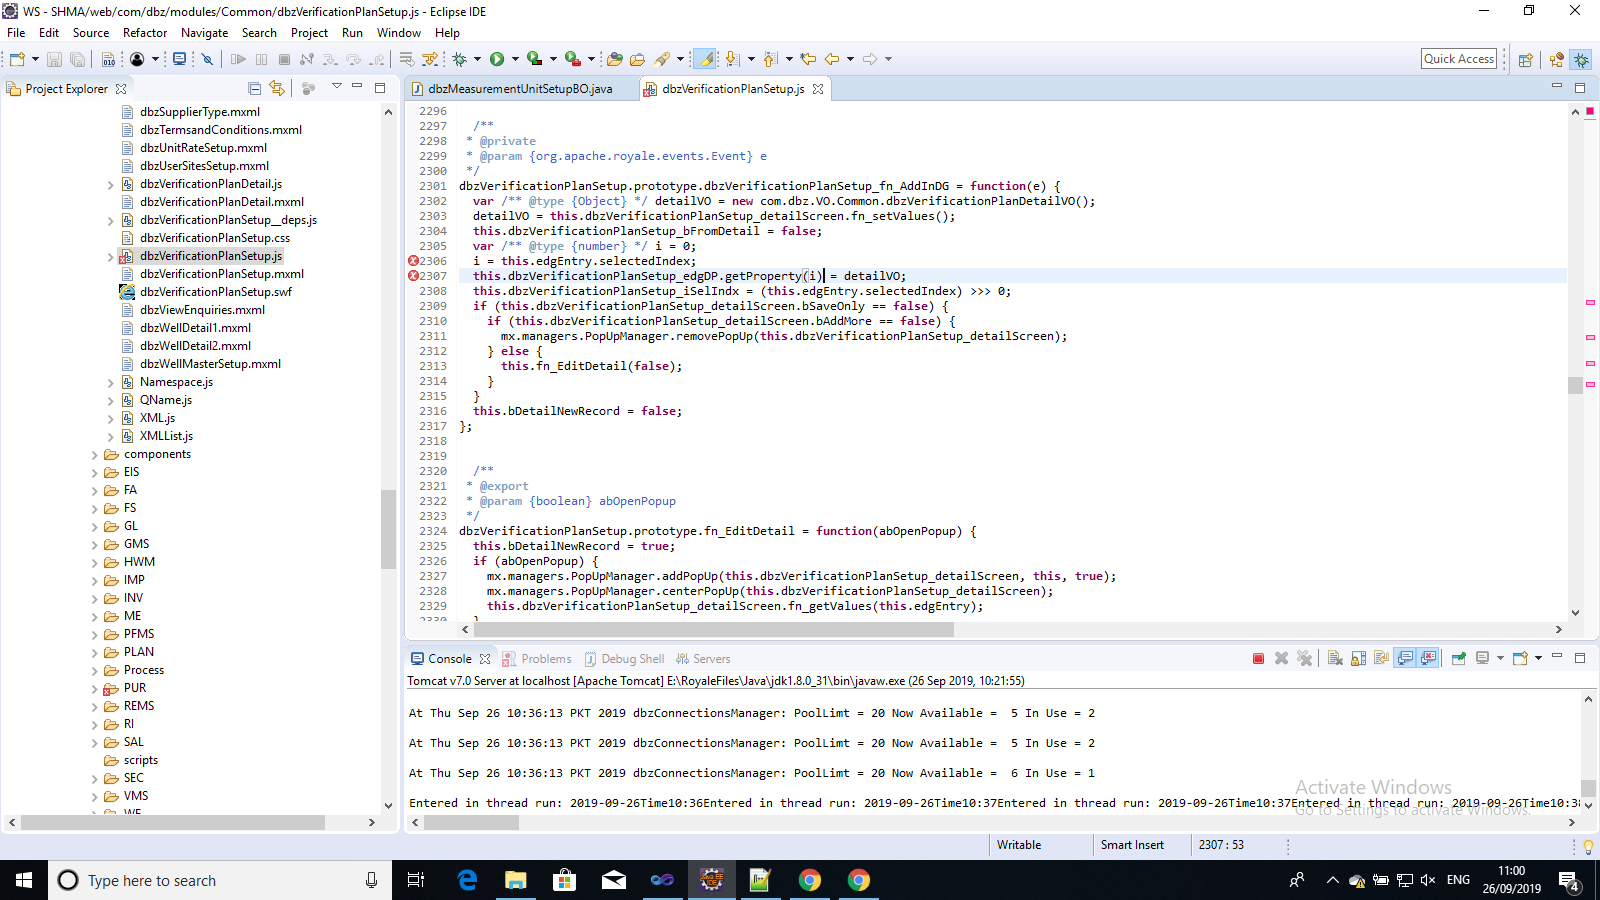The height and width of the screenshot is (900, 1600).
Task: Open Google Chrome from the taskbar
Action: 810,880
